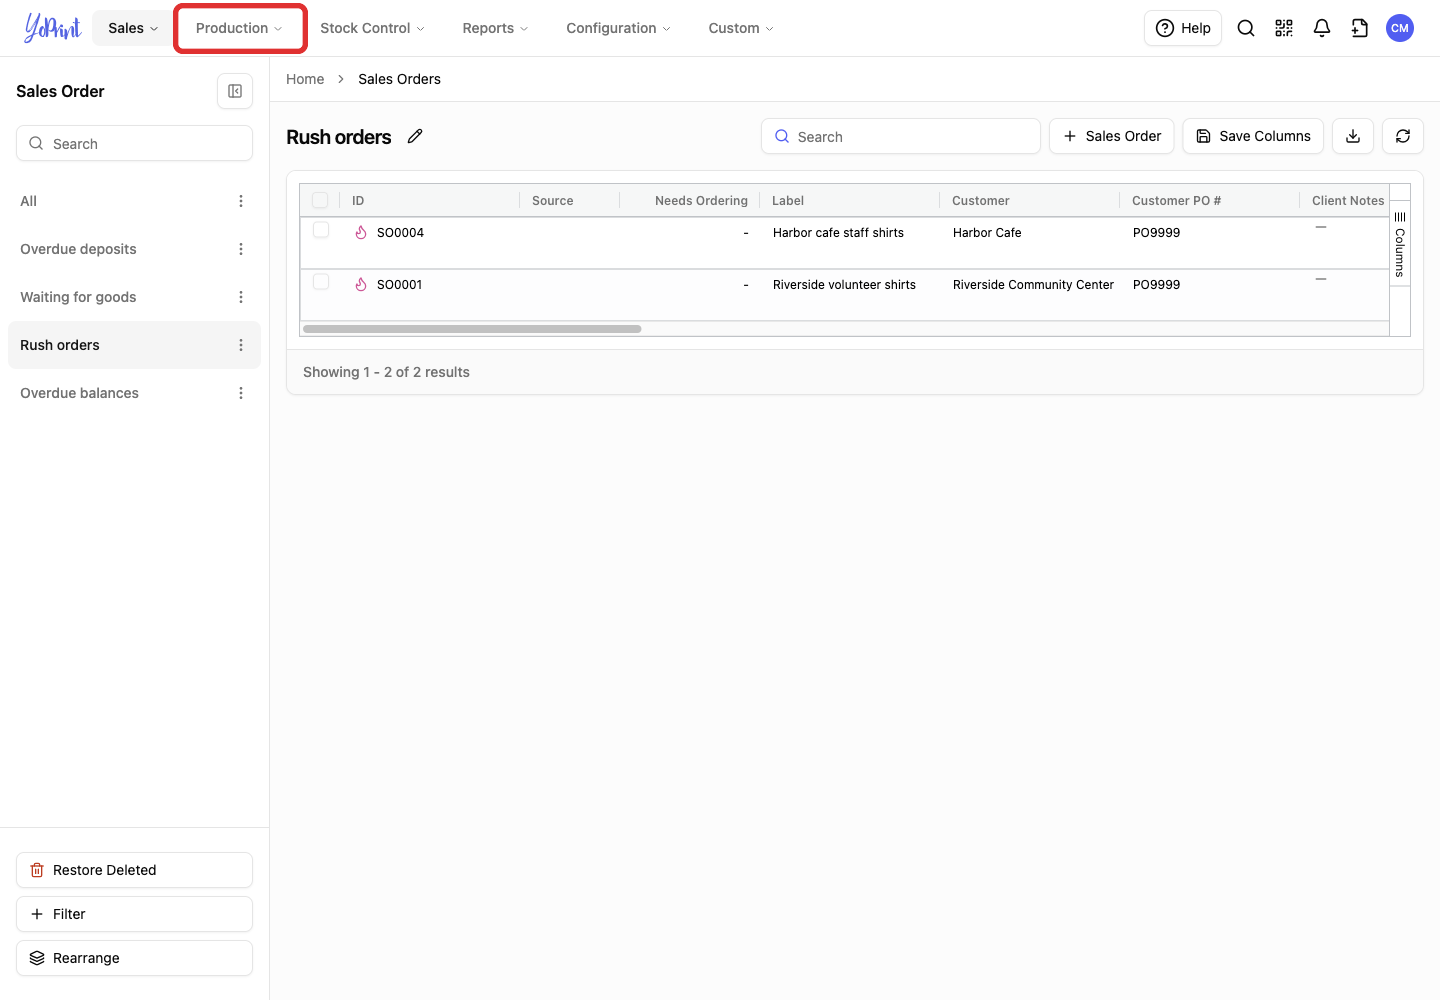This screenshot has height=1000, width=1440.
Task: Add a Filter in the sidebar
Action: coord(134,914)
